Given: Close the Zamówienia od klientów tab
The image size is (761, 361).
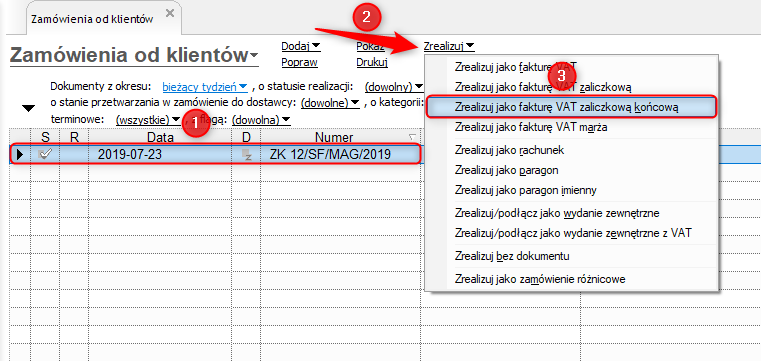Looking at the screenshot, I should 170,14.
